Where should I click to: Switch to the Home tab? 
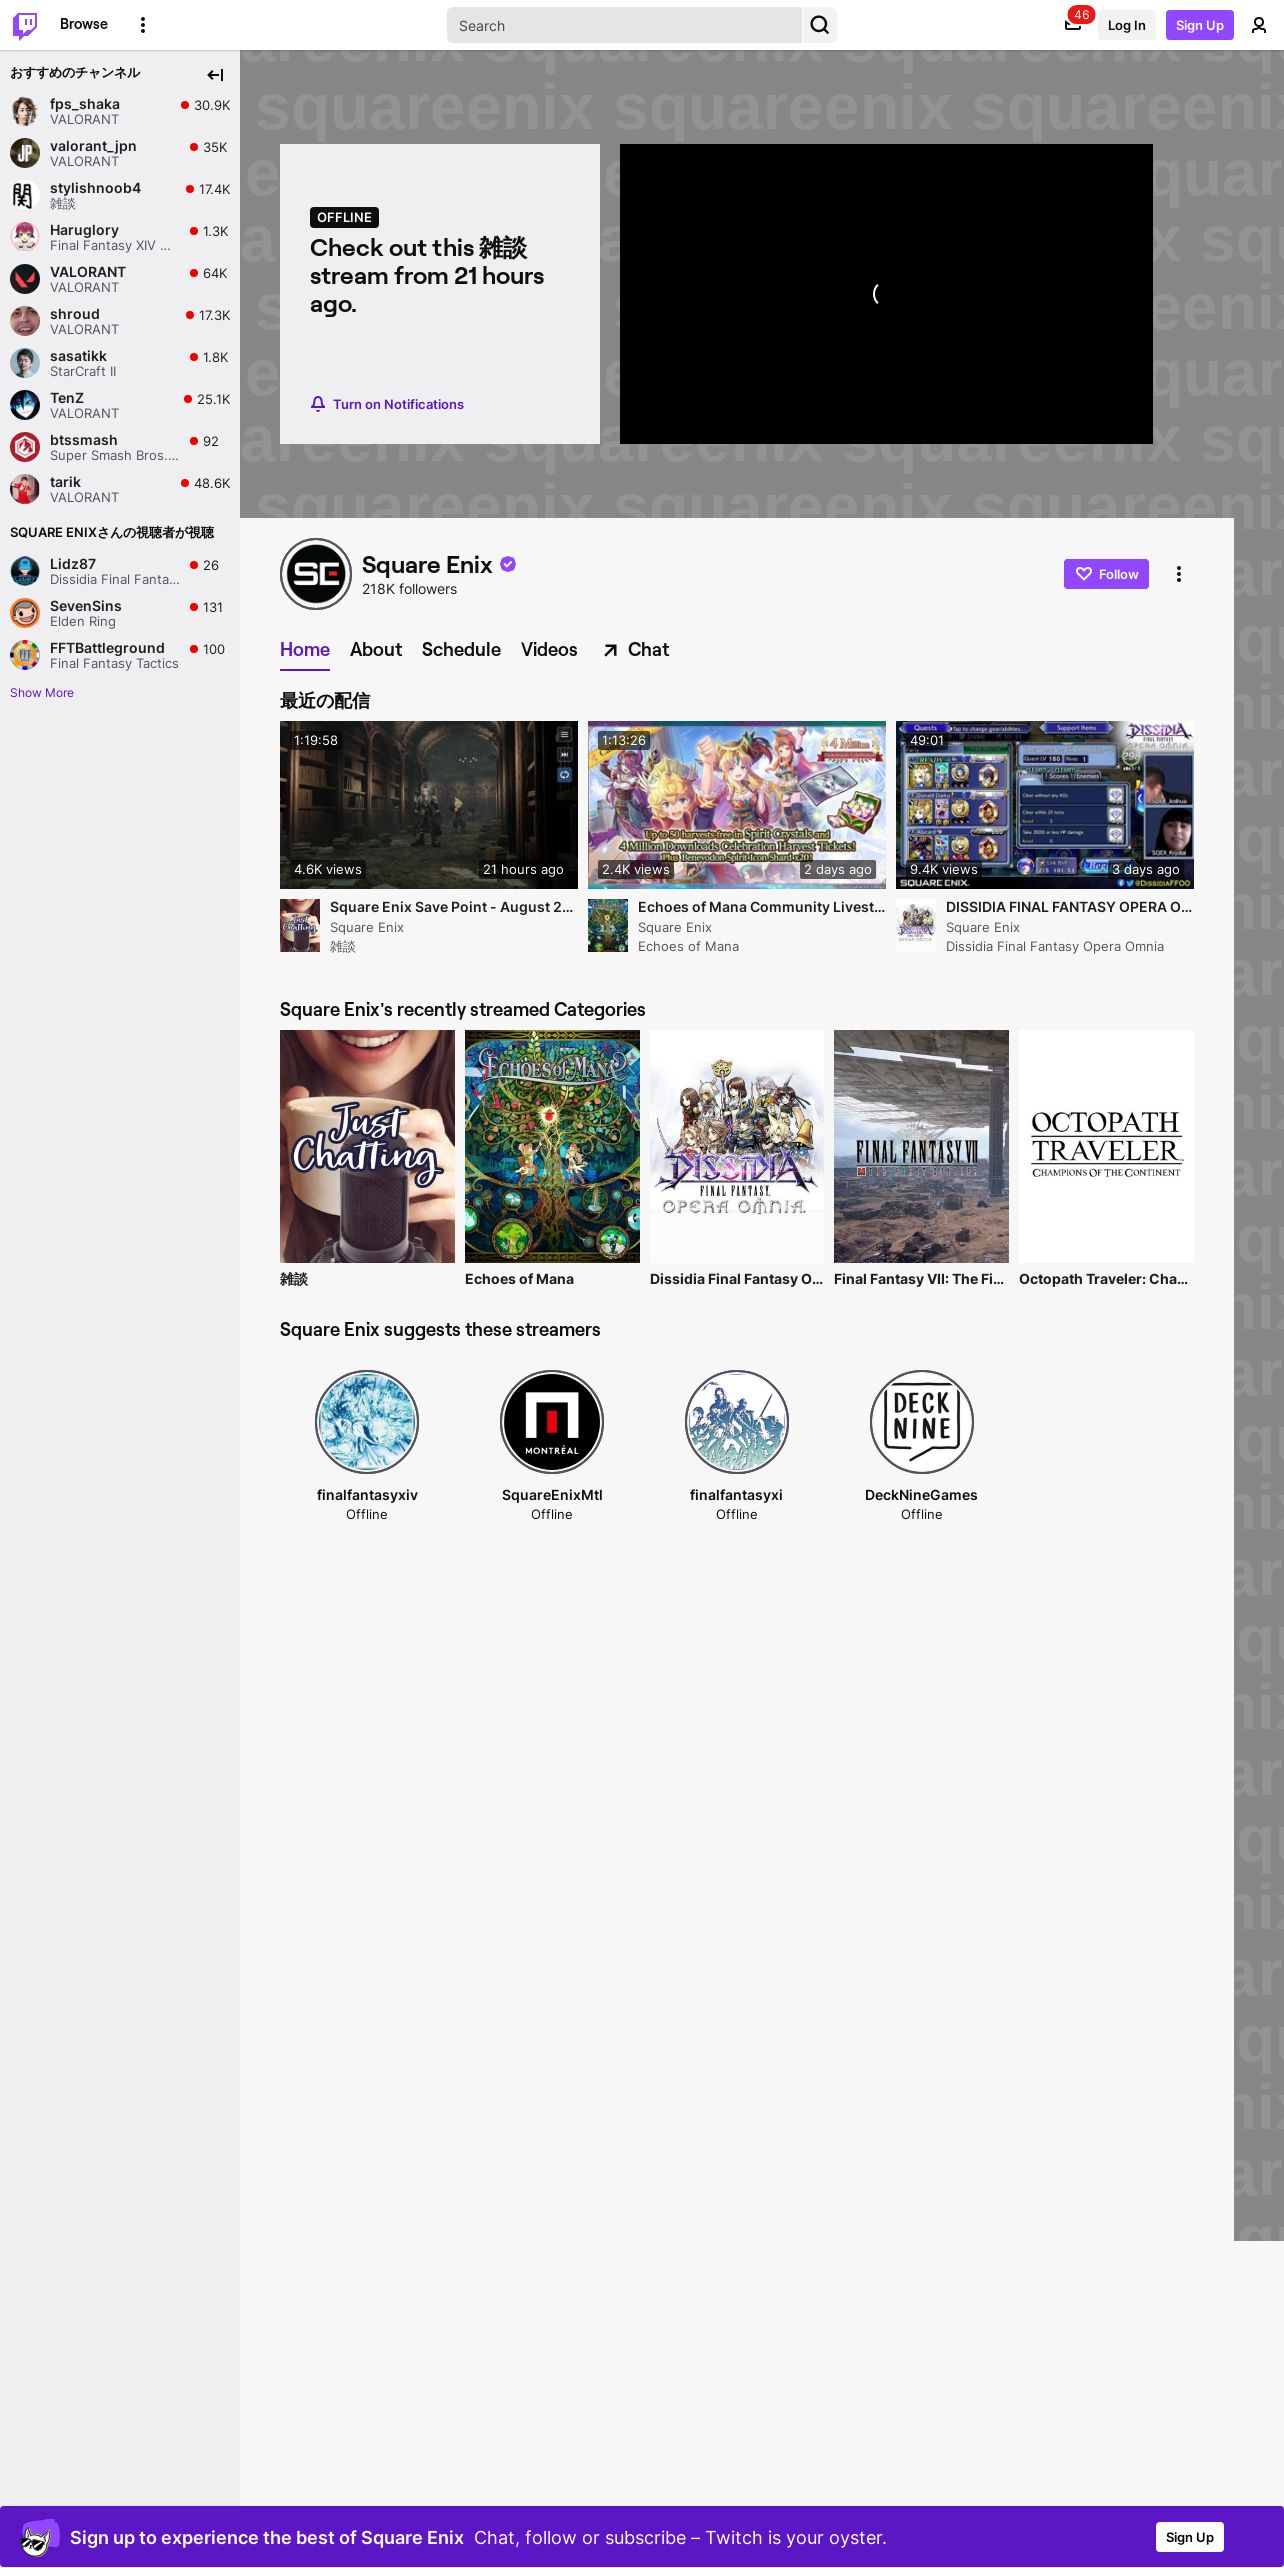(x=305, y=650)
